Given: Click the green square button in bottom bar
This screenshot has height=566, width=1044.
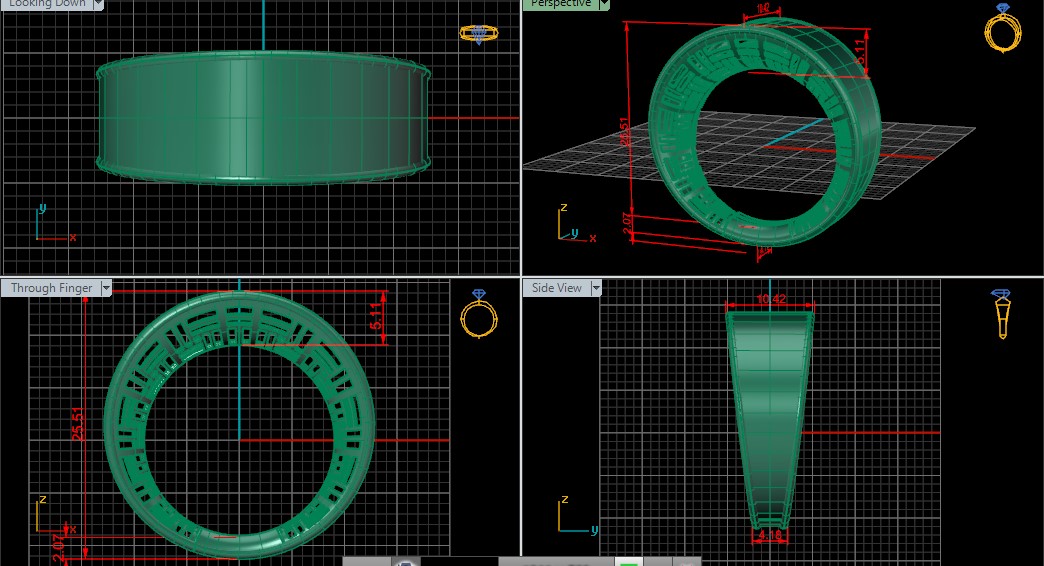Looking at the screenshot, I should pos(629,561).
